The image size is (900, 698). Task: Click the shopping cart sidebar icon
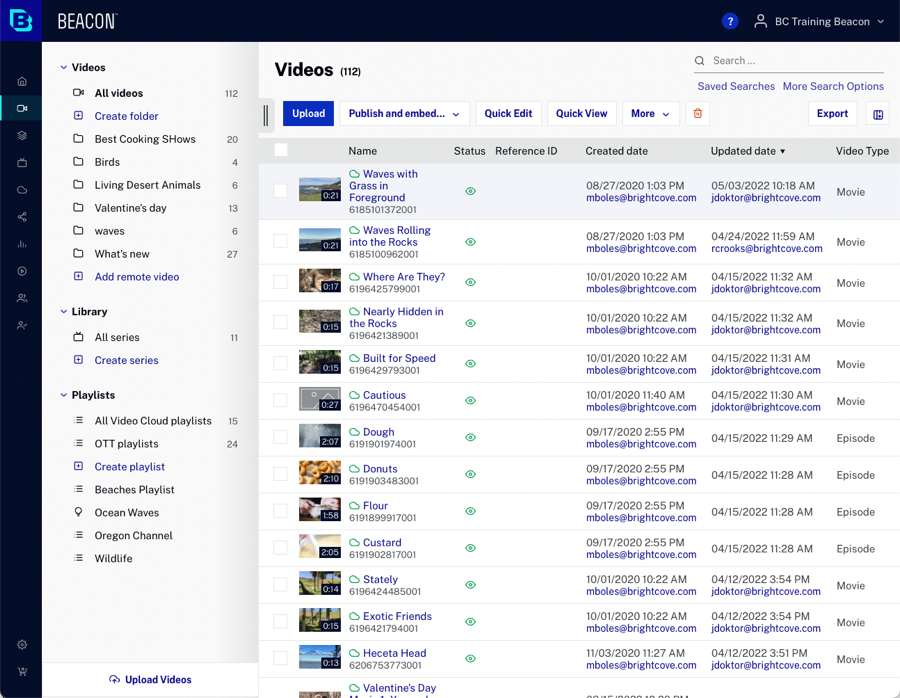(22, 672)
